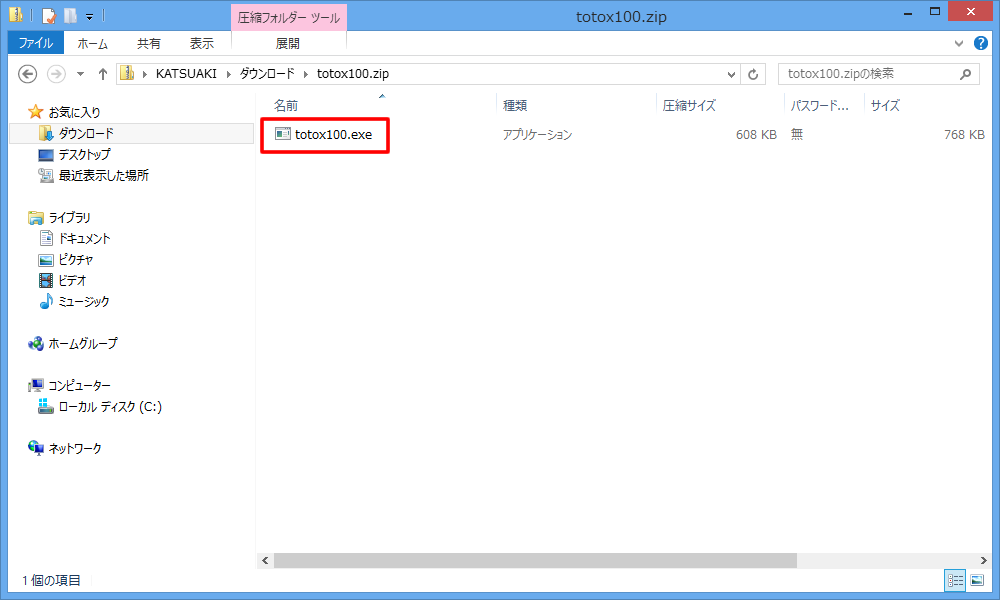Click the ドキュメント page icon
This screenshot has width=1000, height=600.
coord(46,238)
